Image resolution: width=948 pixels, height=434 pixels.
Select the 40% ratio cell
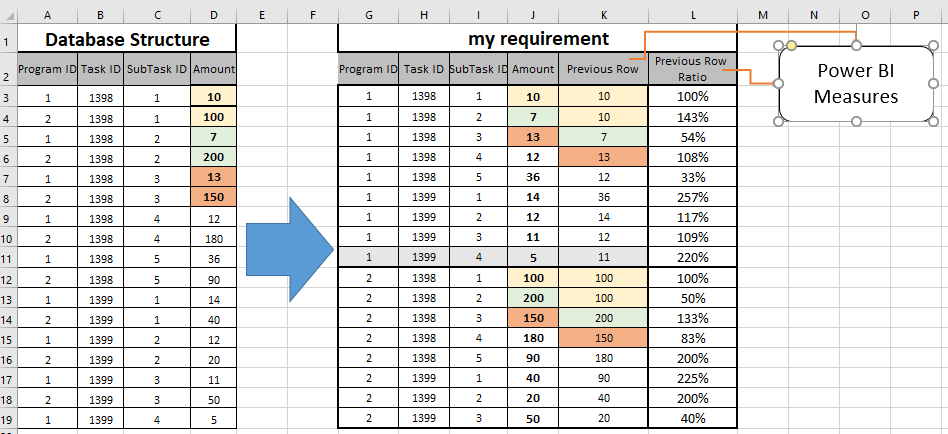[693, 418]
